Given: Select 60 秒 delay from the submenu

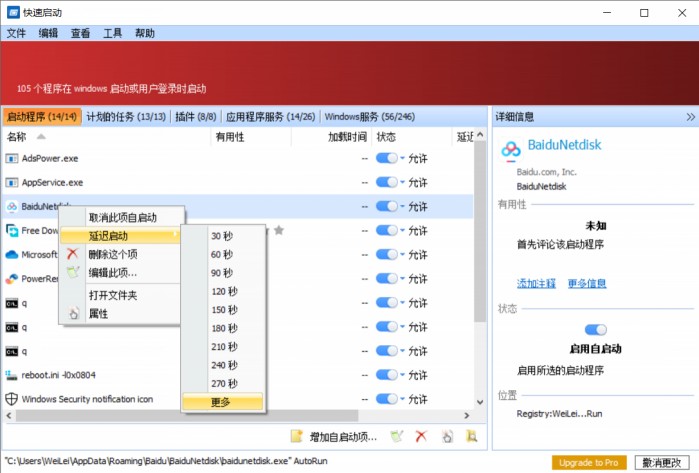Looking at the screenshot, I should click(x=221, y=255).
